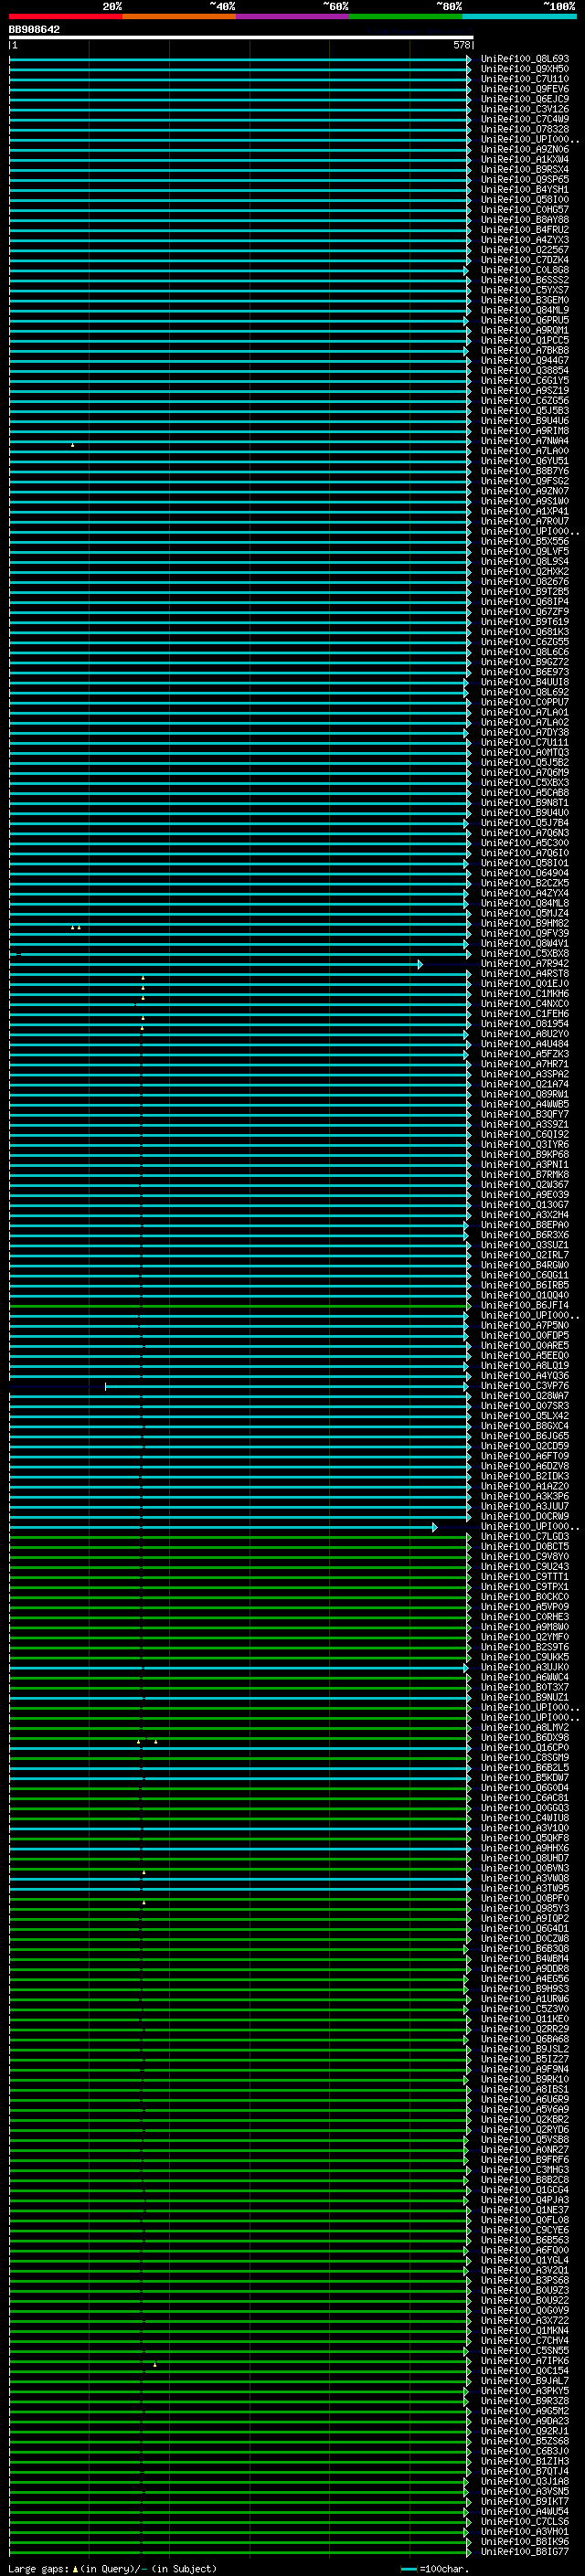Click hit label UniRef100_A7NWA4

525,441
